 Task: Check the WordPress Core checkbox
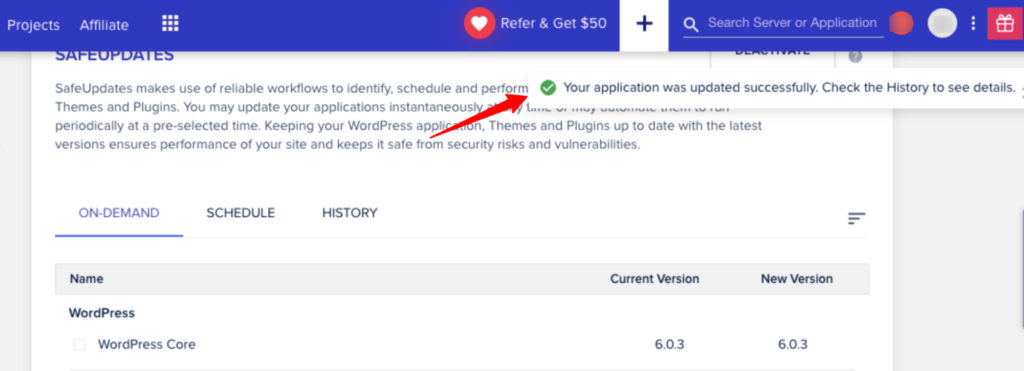80,345
